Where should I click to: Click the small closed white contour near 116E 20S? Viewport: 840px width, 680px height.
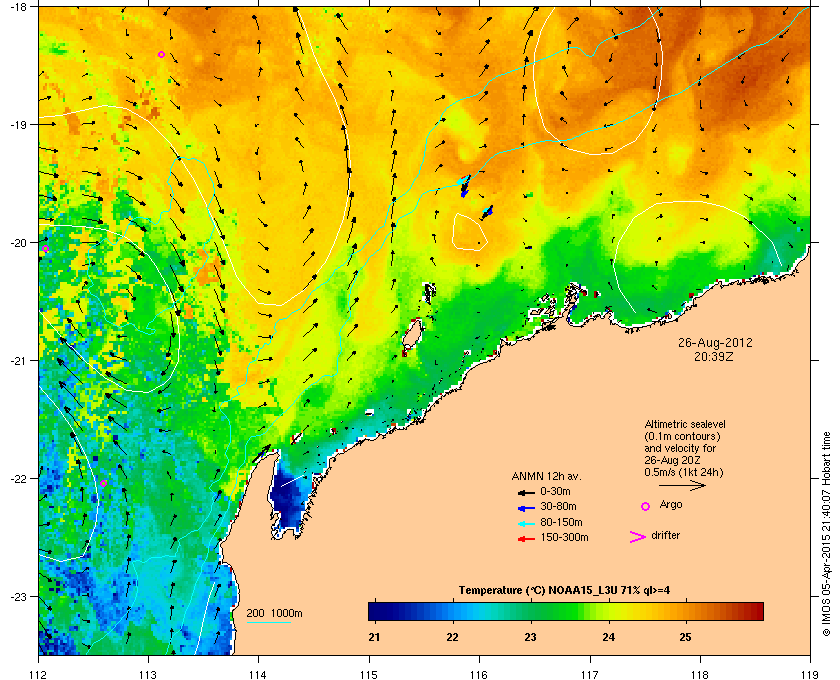click(x=469, y=231)
